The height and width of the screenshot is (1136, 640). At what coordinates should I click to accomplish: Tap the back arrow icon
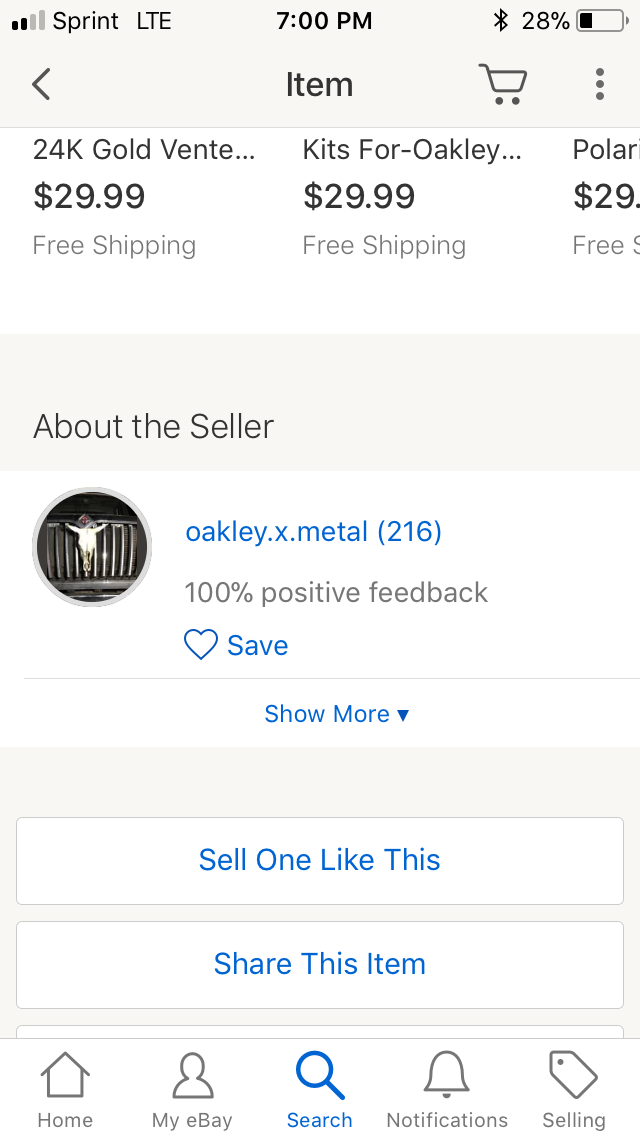click(41, 84)
